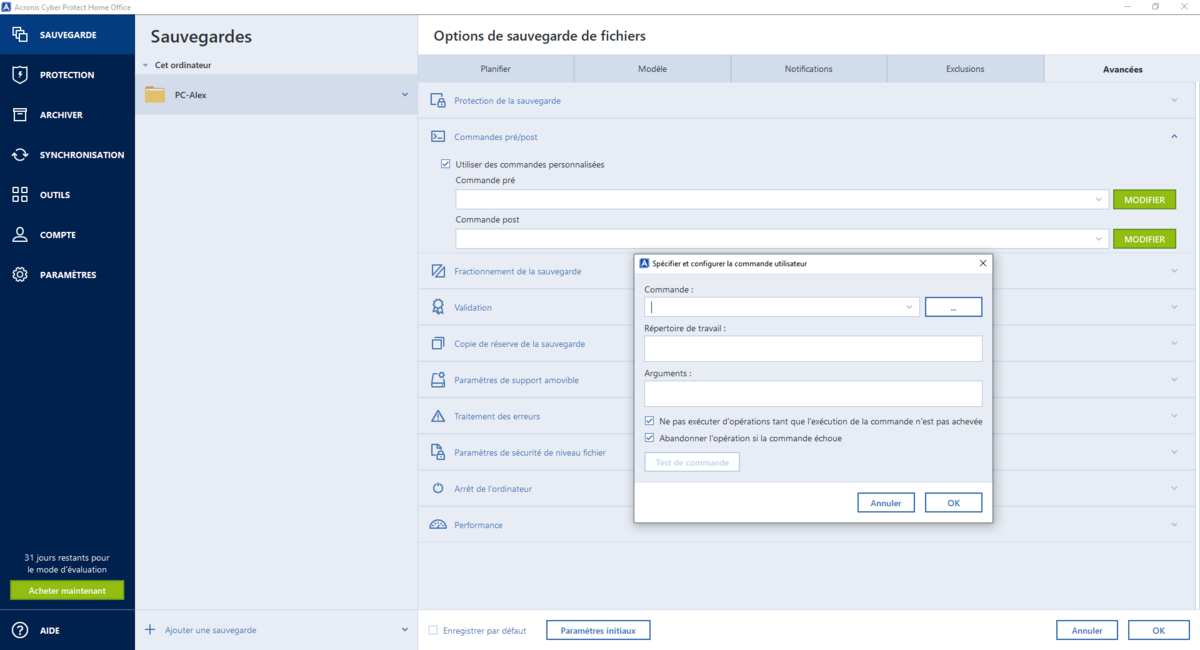
Task: Click Acheter maintenant button
Action: (67, 590)
